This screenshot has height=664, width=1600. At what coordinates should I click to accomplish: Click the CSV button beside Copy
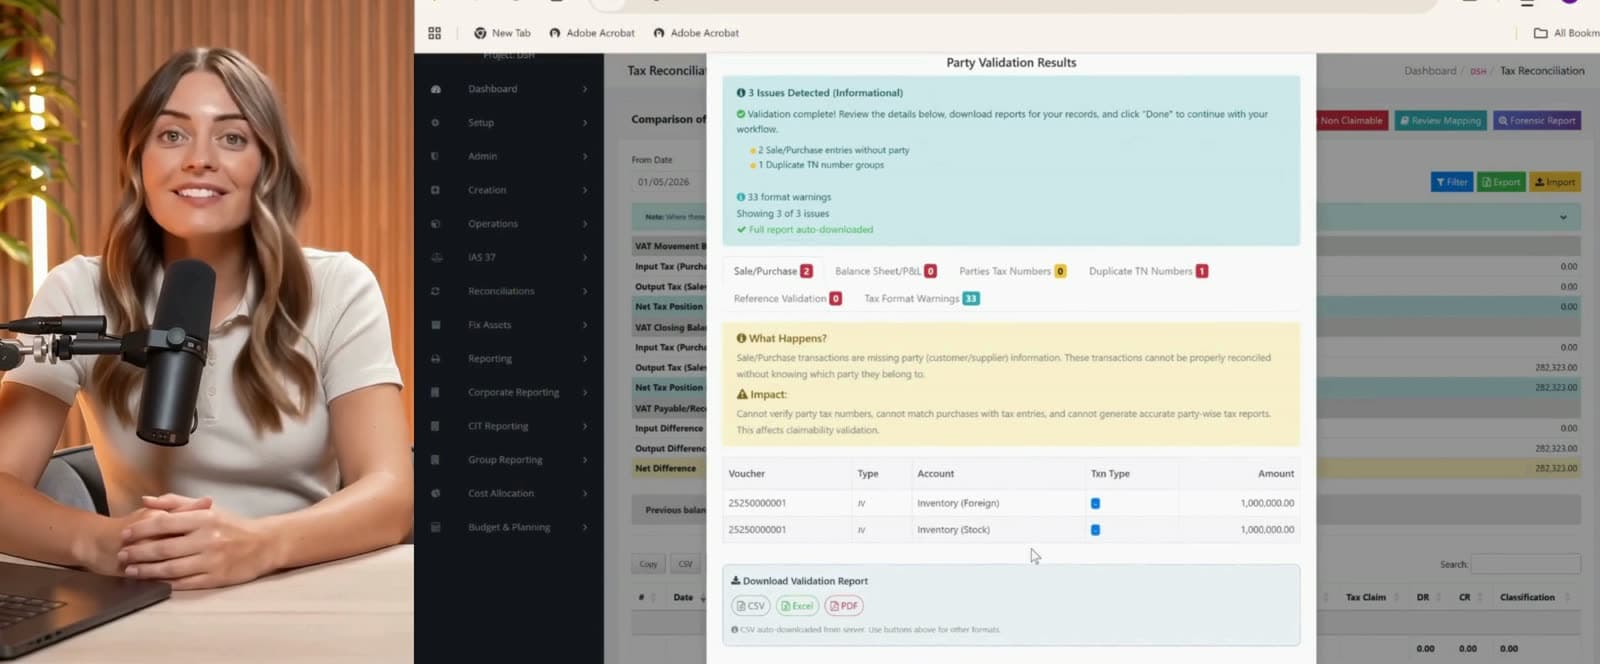click(x=685, y=564)
